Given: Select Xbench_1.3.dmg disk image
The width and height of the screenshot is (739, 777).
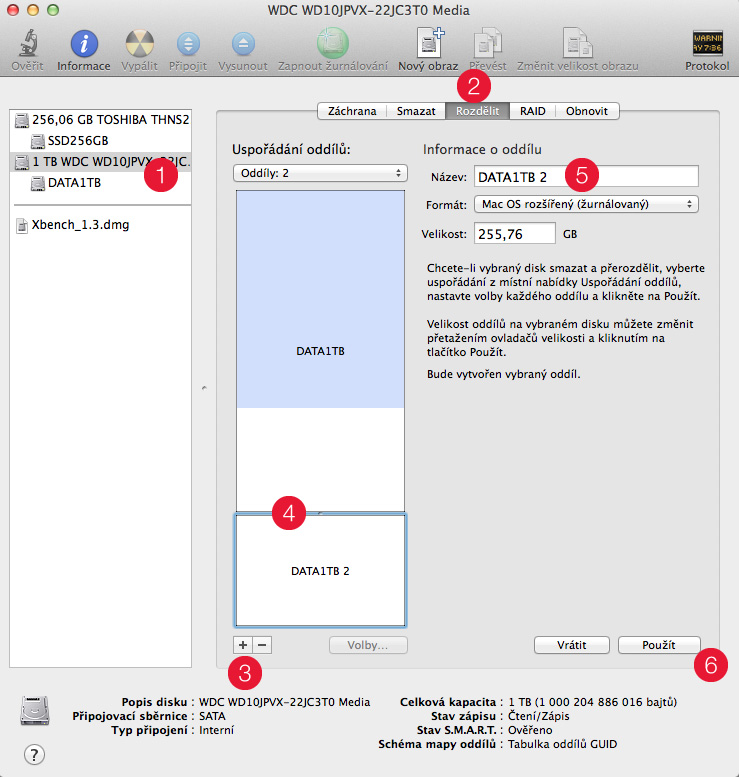Looking at the screenshot, I should coord(80,225).
